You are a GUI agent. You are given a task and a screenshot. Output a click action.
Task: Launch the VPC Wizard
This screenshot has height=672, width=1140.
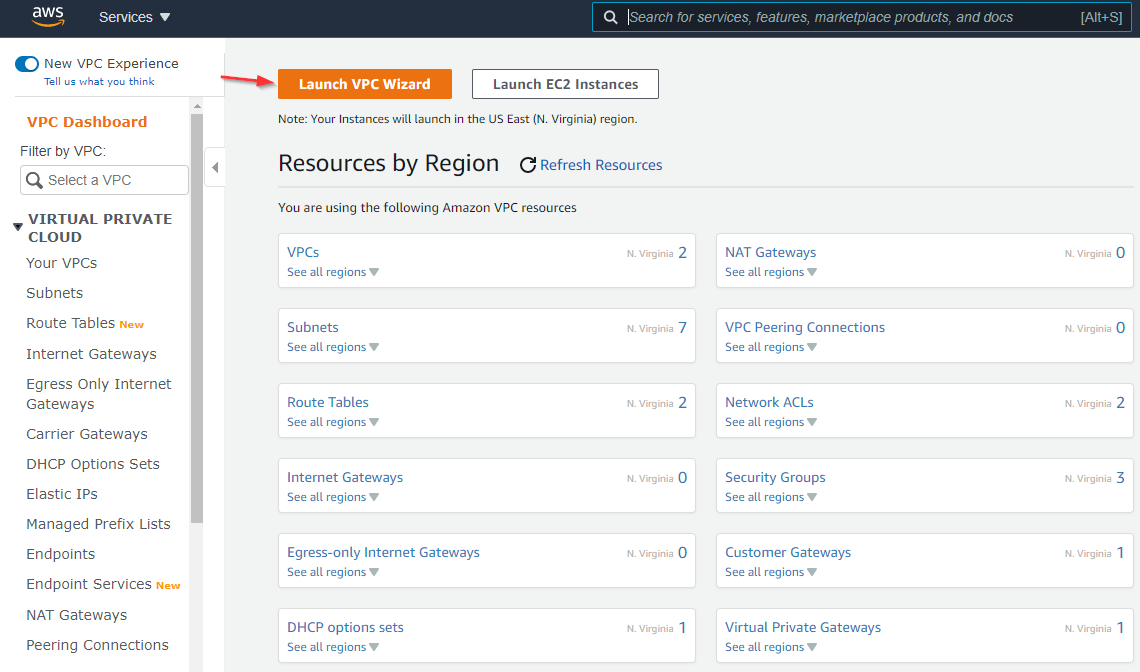[x=364, y=84]
